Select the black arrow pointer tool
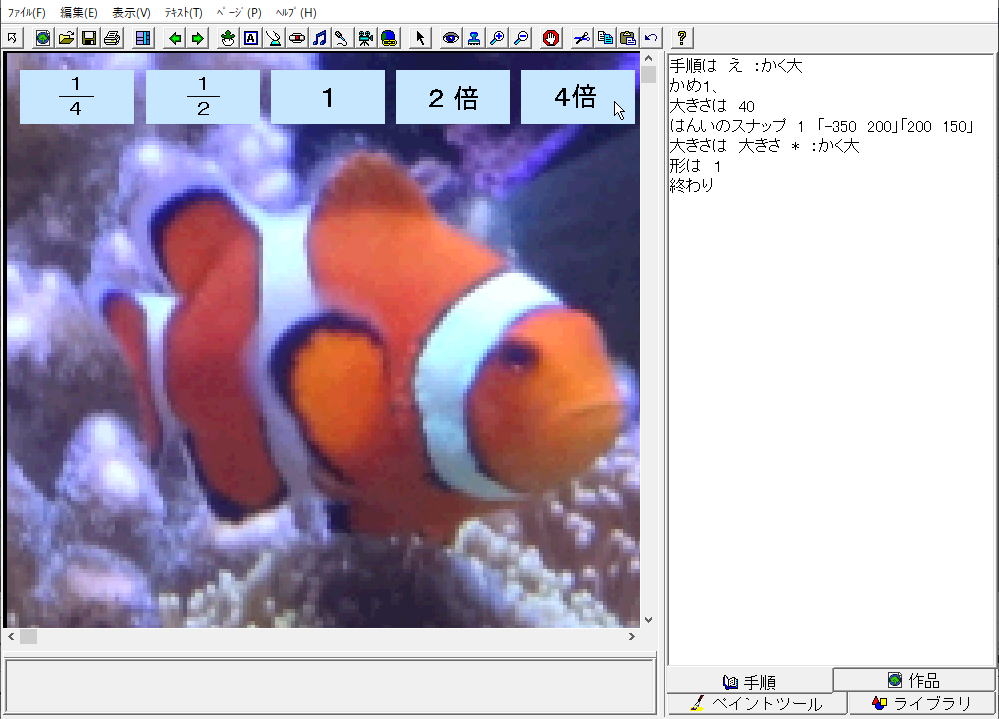This screenshot has height=719, width=999. (420, 38)
